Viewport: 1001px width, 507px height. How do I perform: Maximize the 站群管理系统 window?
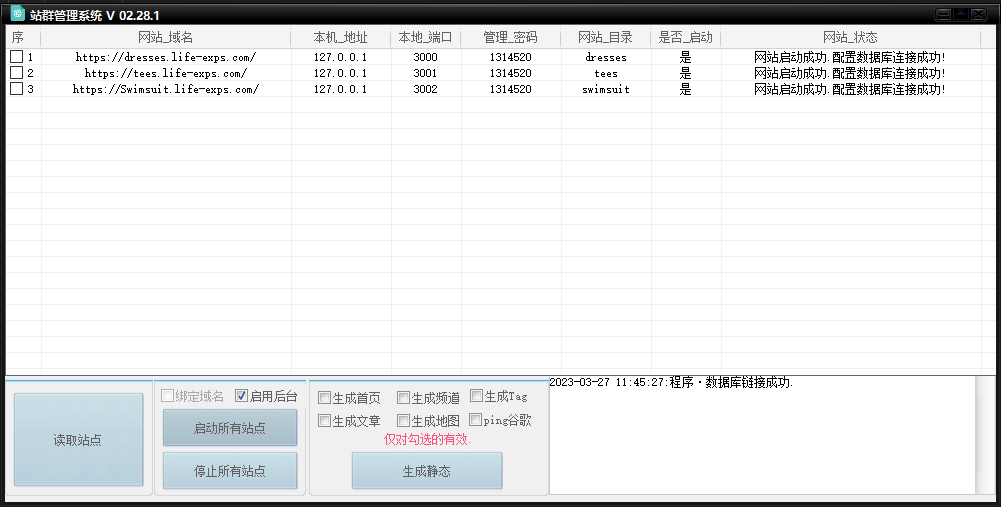click(961, 14)
